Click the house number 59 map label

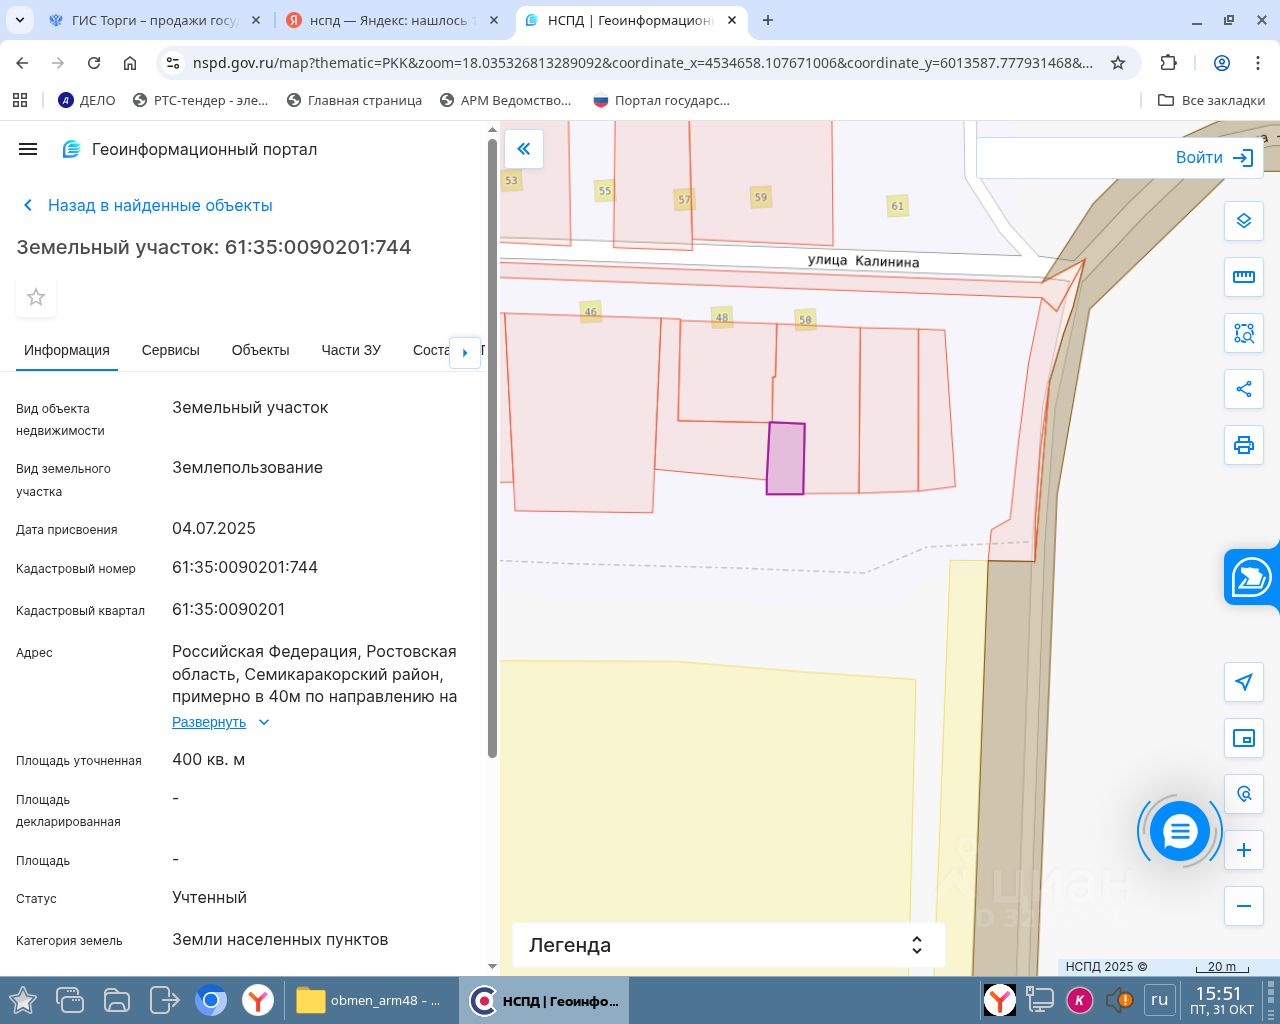(x=761, y=197)
